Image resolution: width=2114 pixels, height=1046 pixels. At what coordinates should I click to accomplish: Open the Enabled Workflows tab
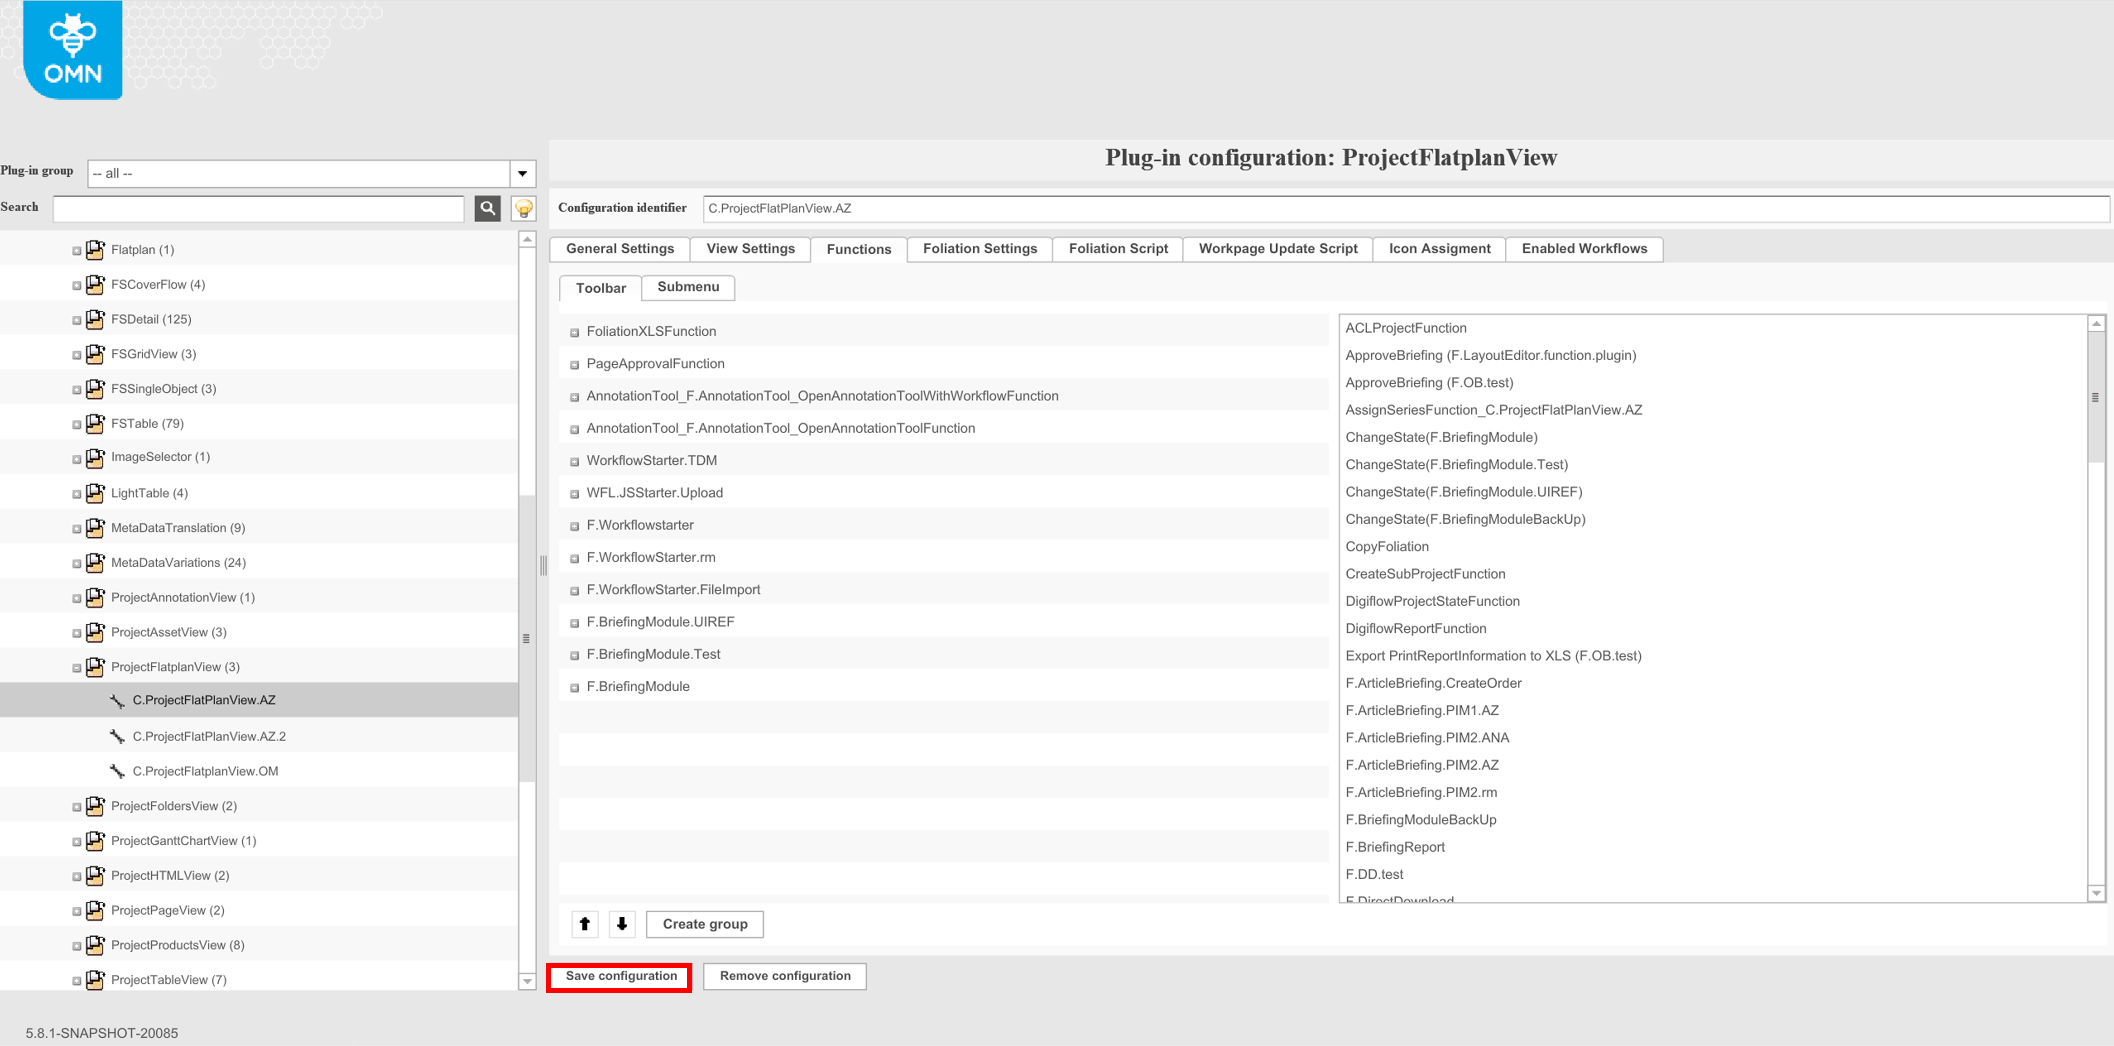pos(1584,249)
